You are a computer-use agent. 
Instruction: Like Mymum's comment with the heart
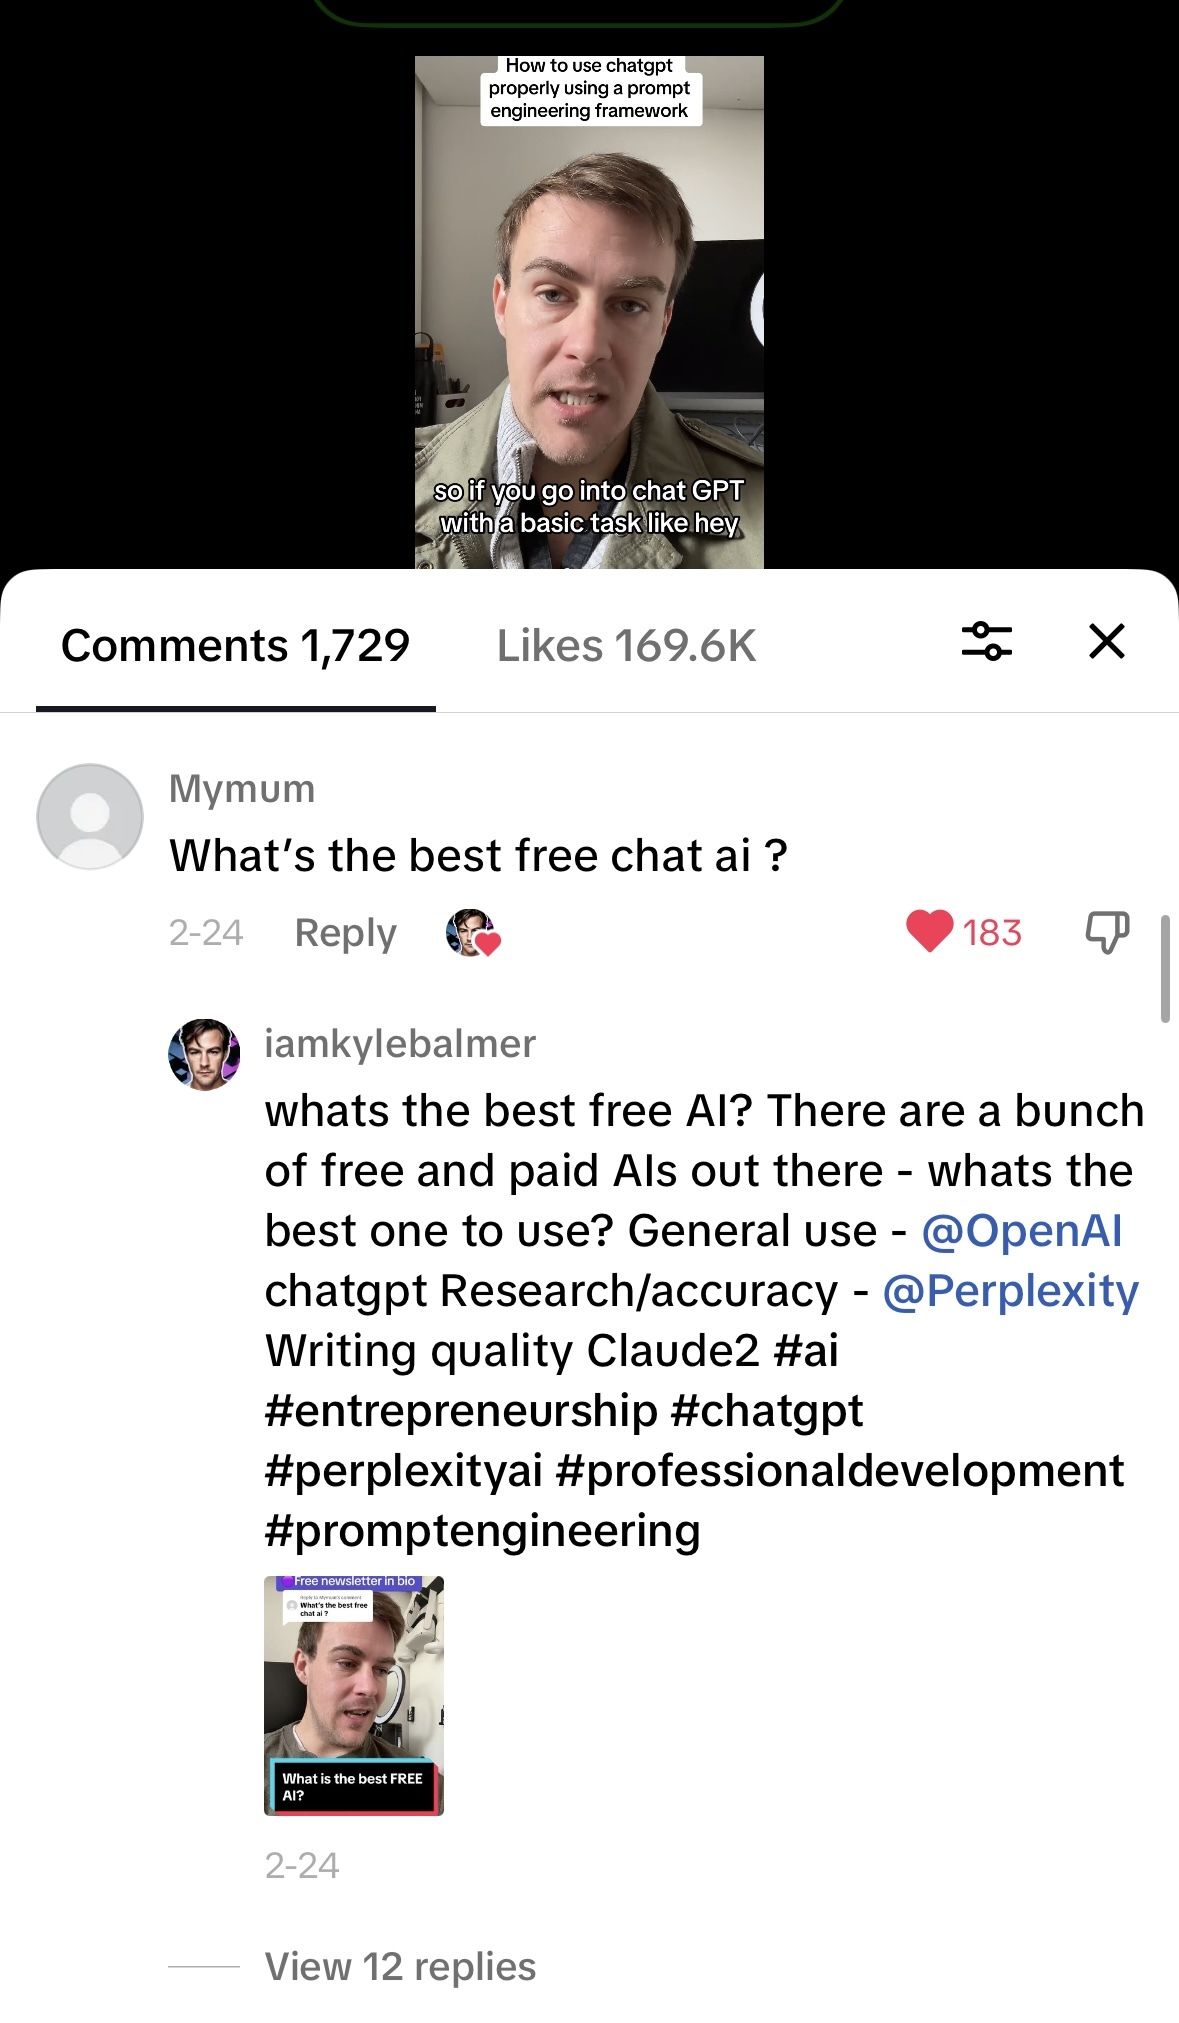(929, 932)
